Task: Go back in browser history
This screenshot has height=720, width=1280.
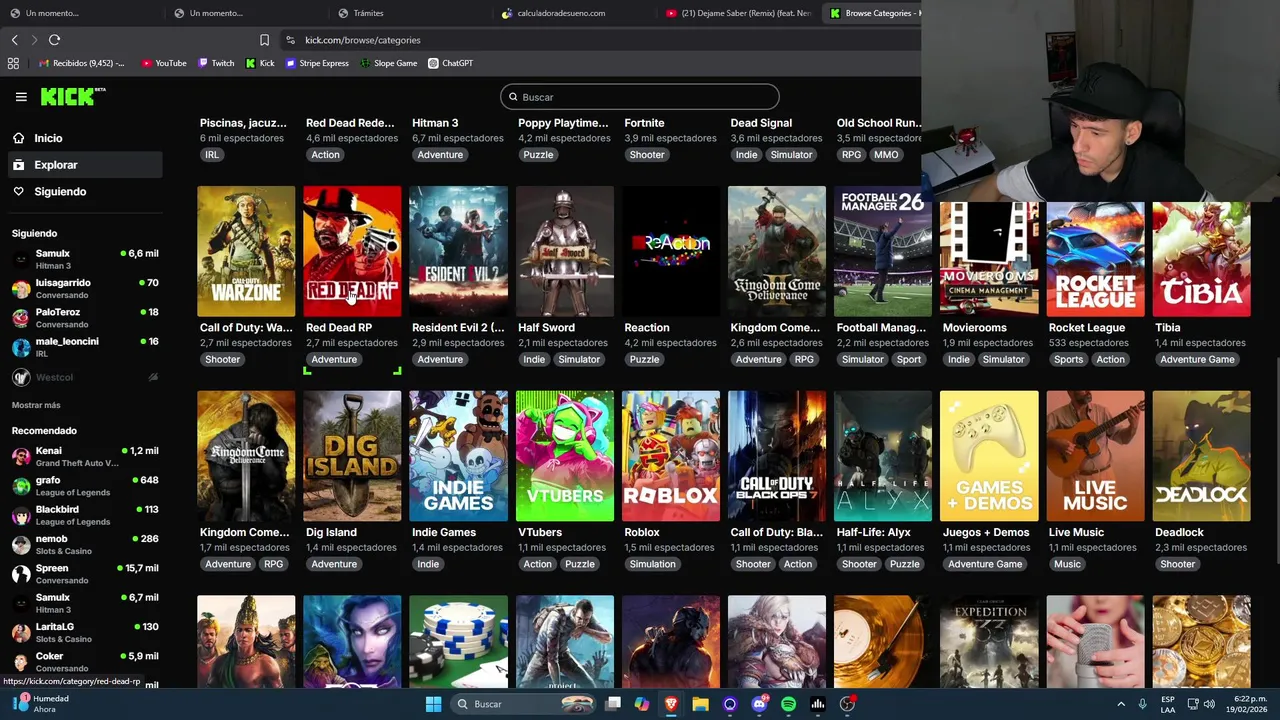Action: click(x=14, y=40)
